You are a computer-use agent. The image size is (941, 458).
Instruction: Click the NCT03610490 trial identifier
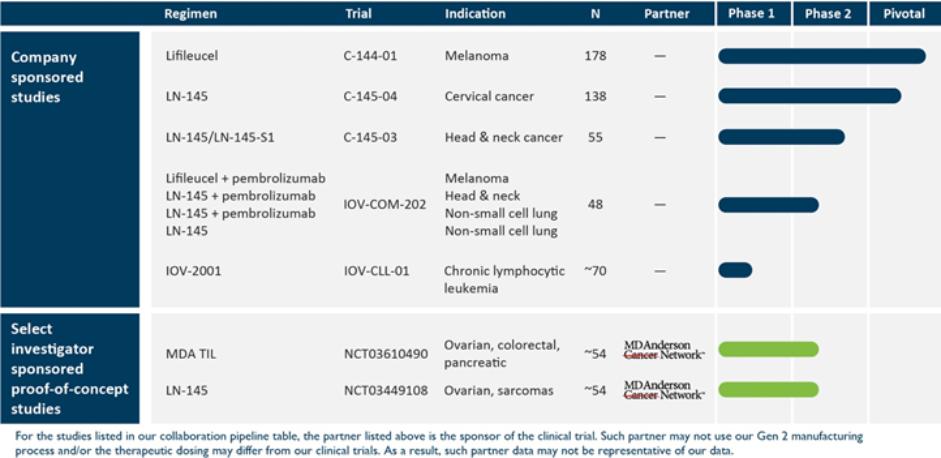(x=386, y=354)
